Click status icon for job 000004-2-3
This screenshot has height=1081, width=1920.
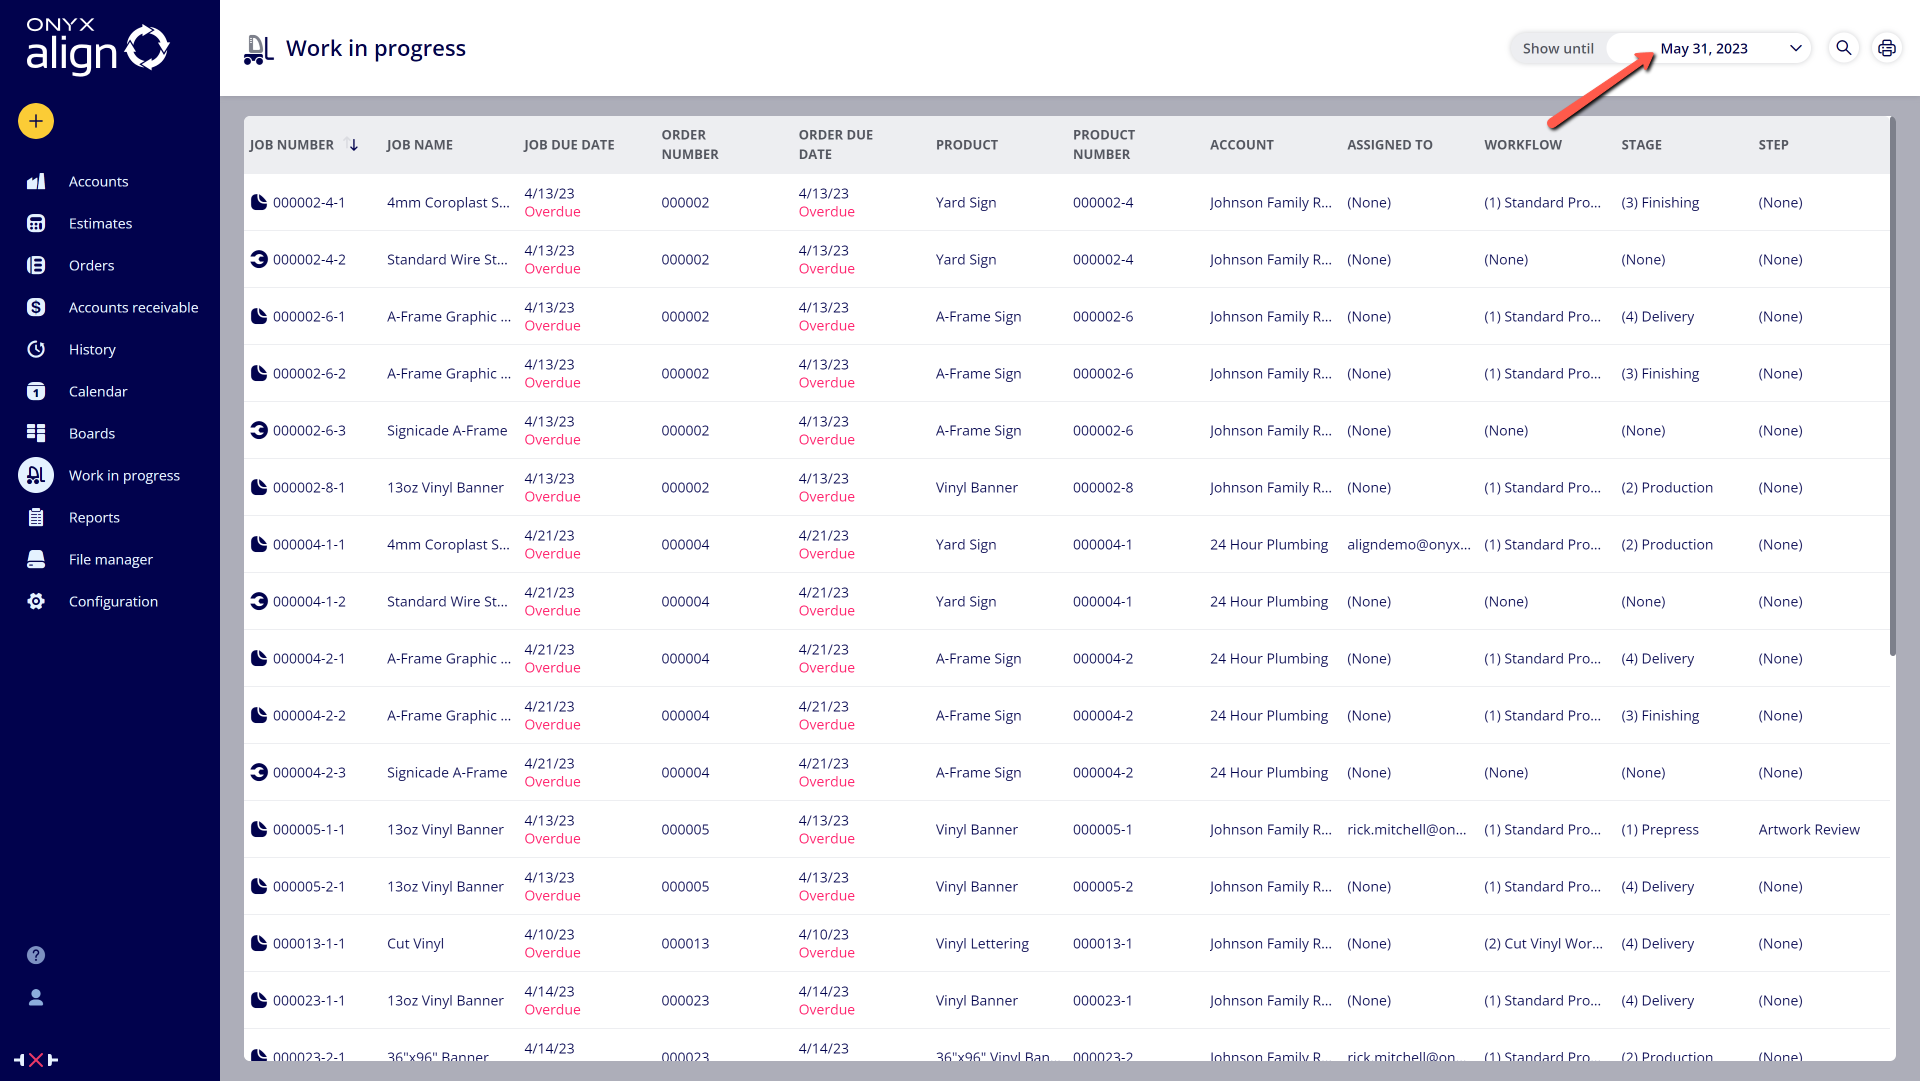259,772
